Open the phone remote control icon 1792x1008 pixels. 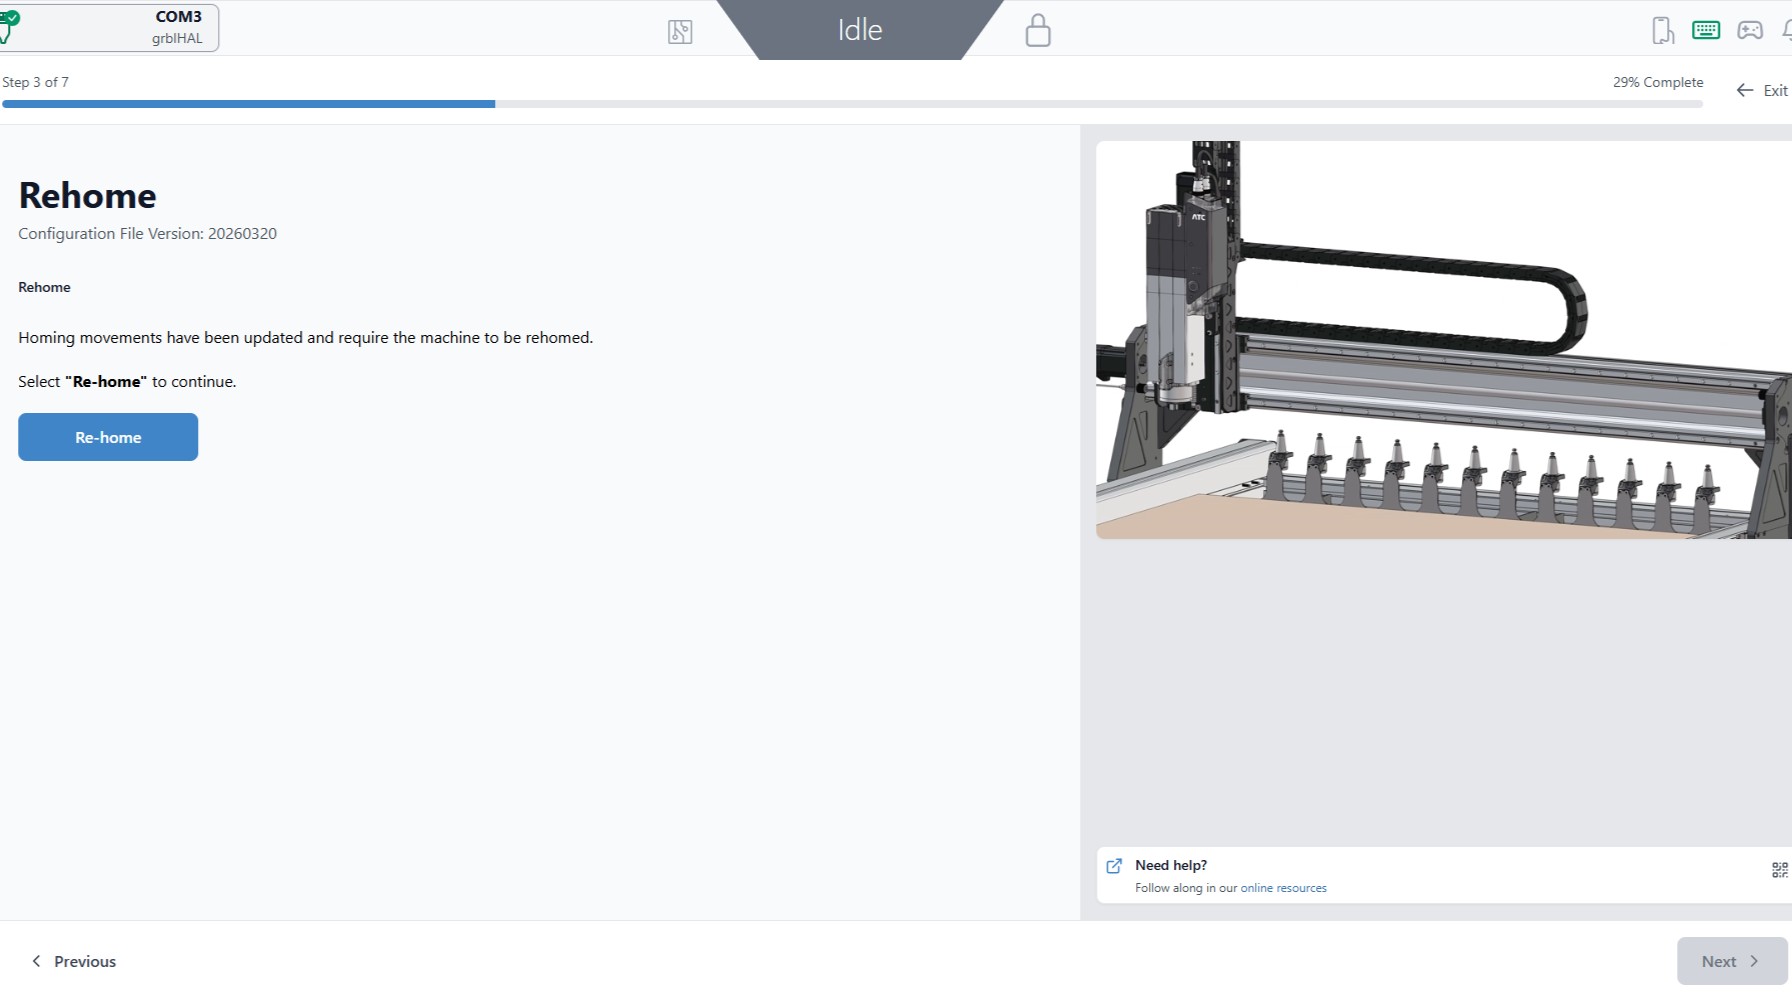coord(1662,30)
